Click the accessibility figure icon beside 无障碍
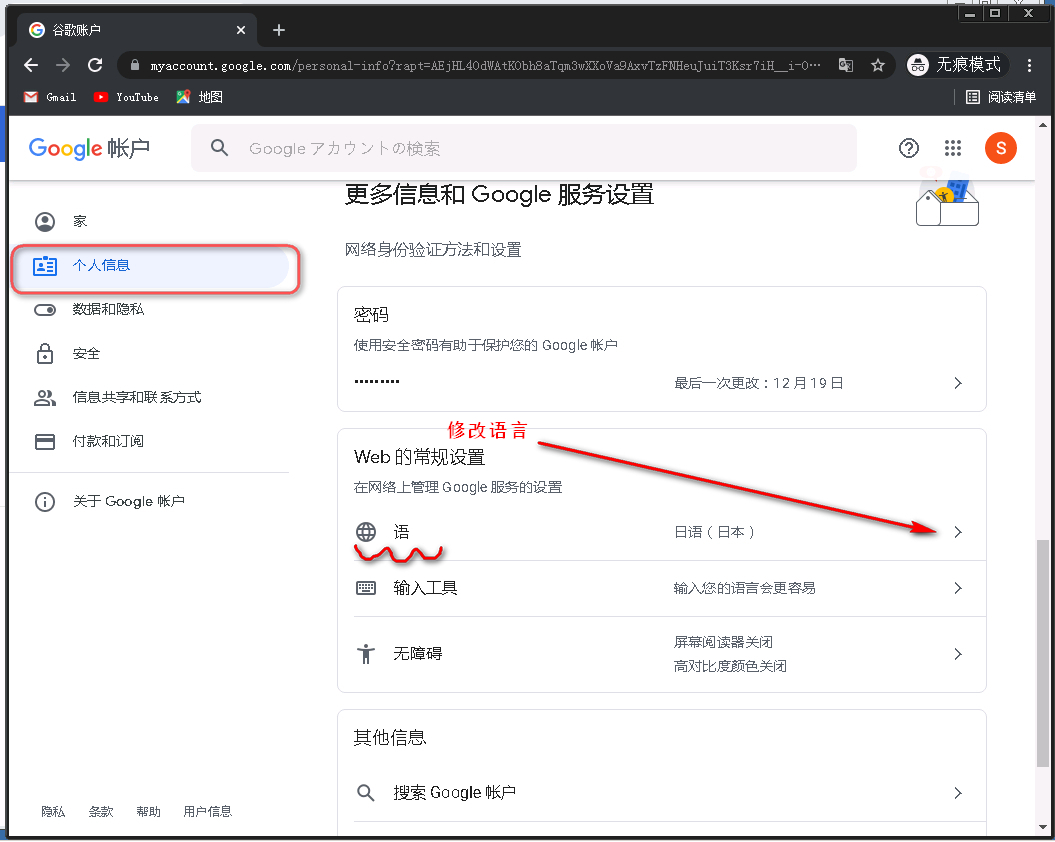Viewport: 1055px width, 842px height. click(366, 654)
